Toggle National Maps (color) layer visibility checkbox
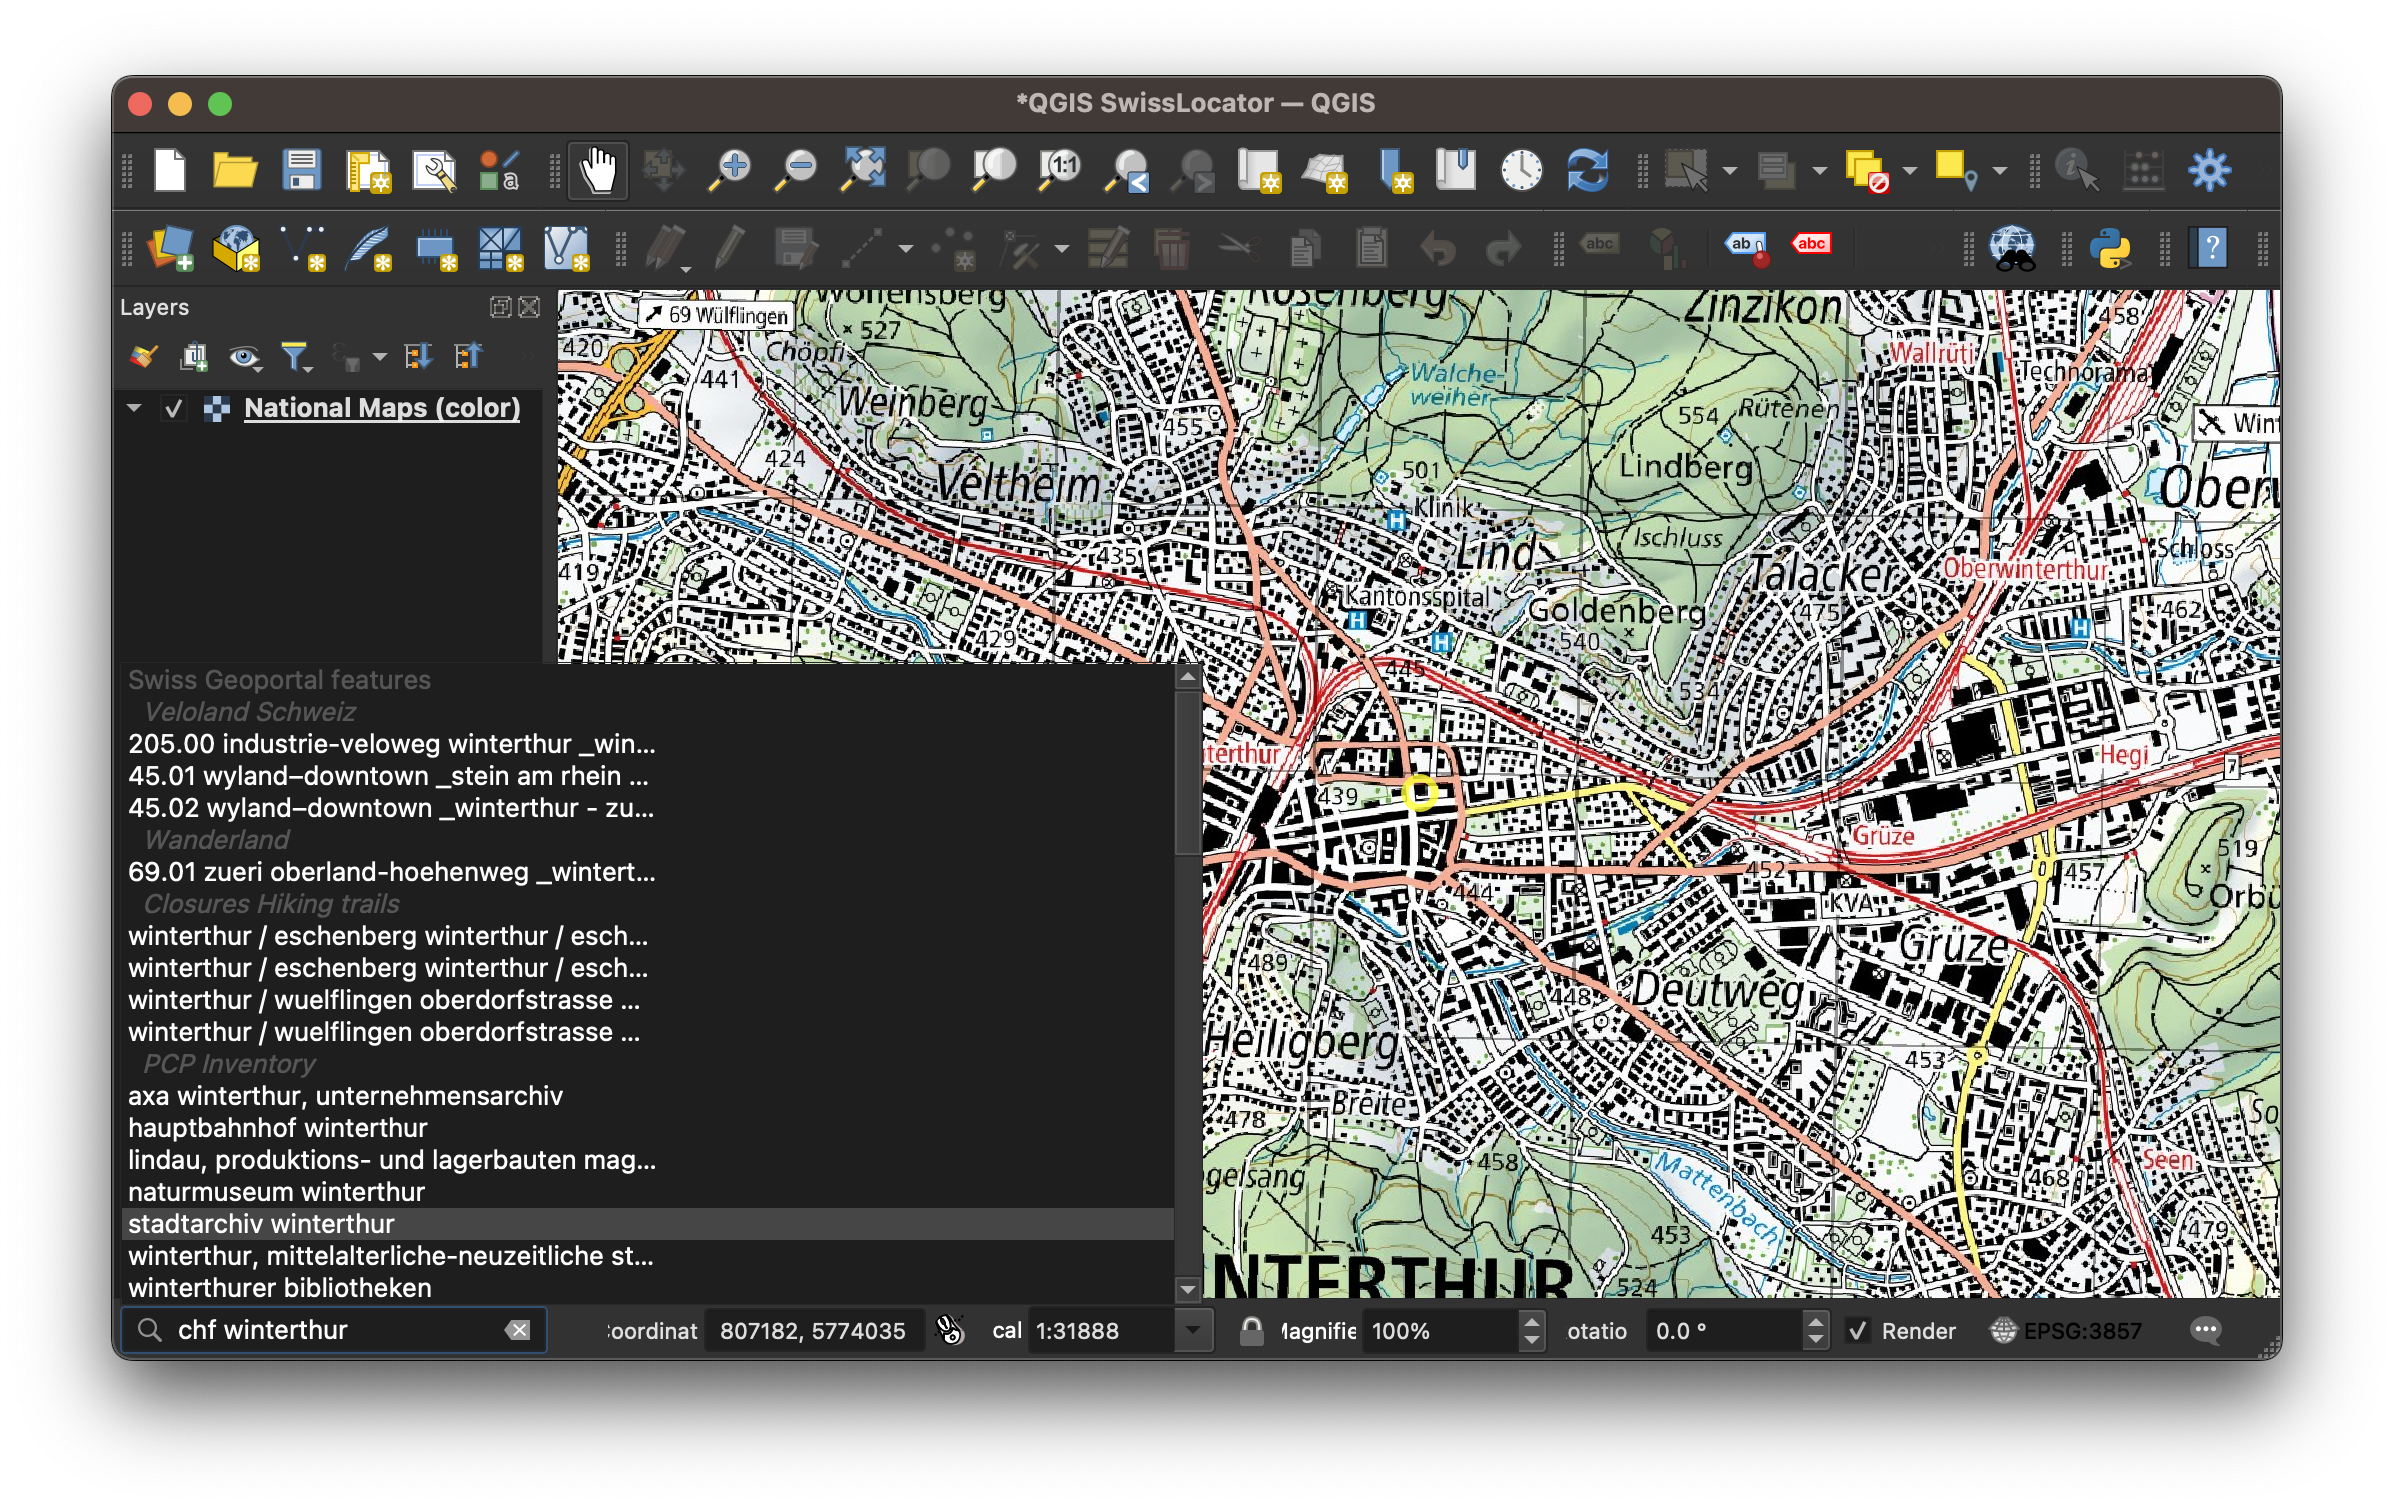Image resolution: width=2394 pixels, height=1508 pixels. pyautogui.click(x=174, y=409)
